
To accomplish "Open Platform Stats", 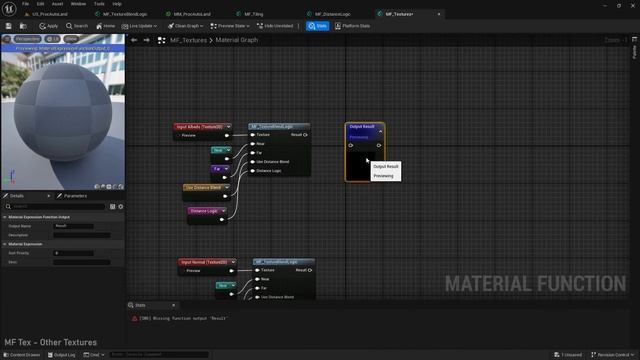I will [x=352, y=26].
